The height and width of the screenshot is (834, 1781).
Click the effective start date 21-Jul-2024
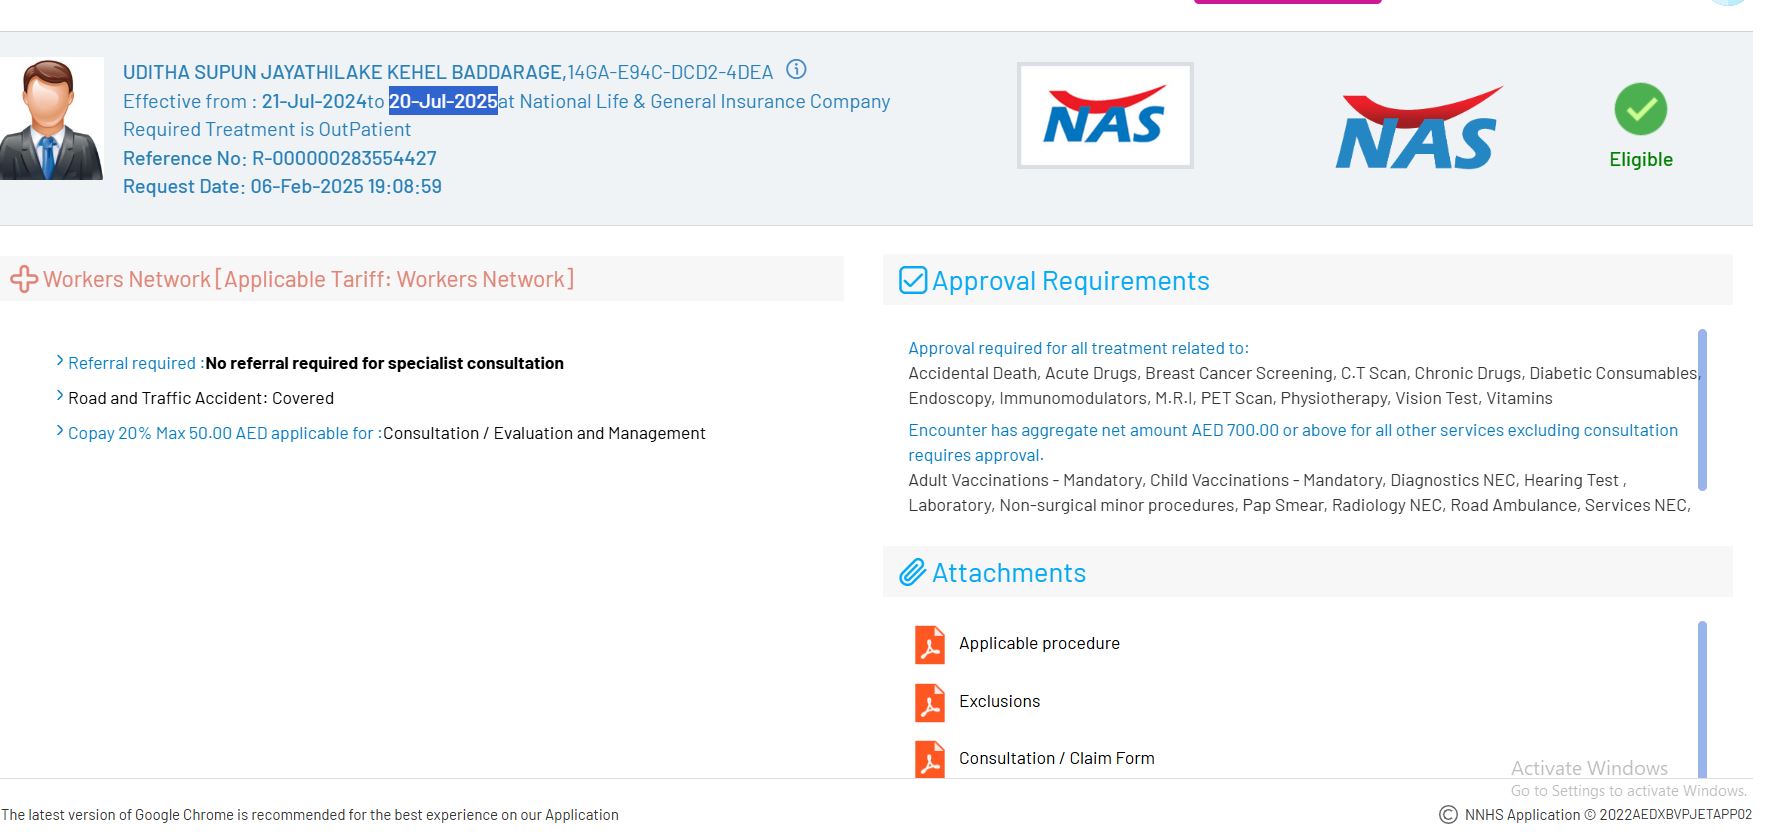point(314,102)
